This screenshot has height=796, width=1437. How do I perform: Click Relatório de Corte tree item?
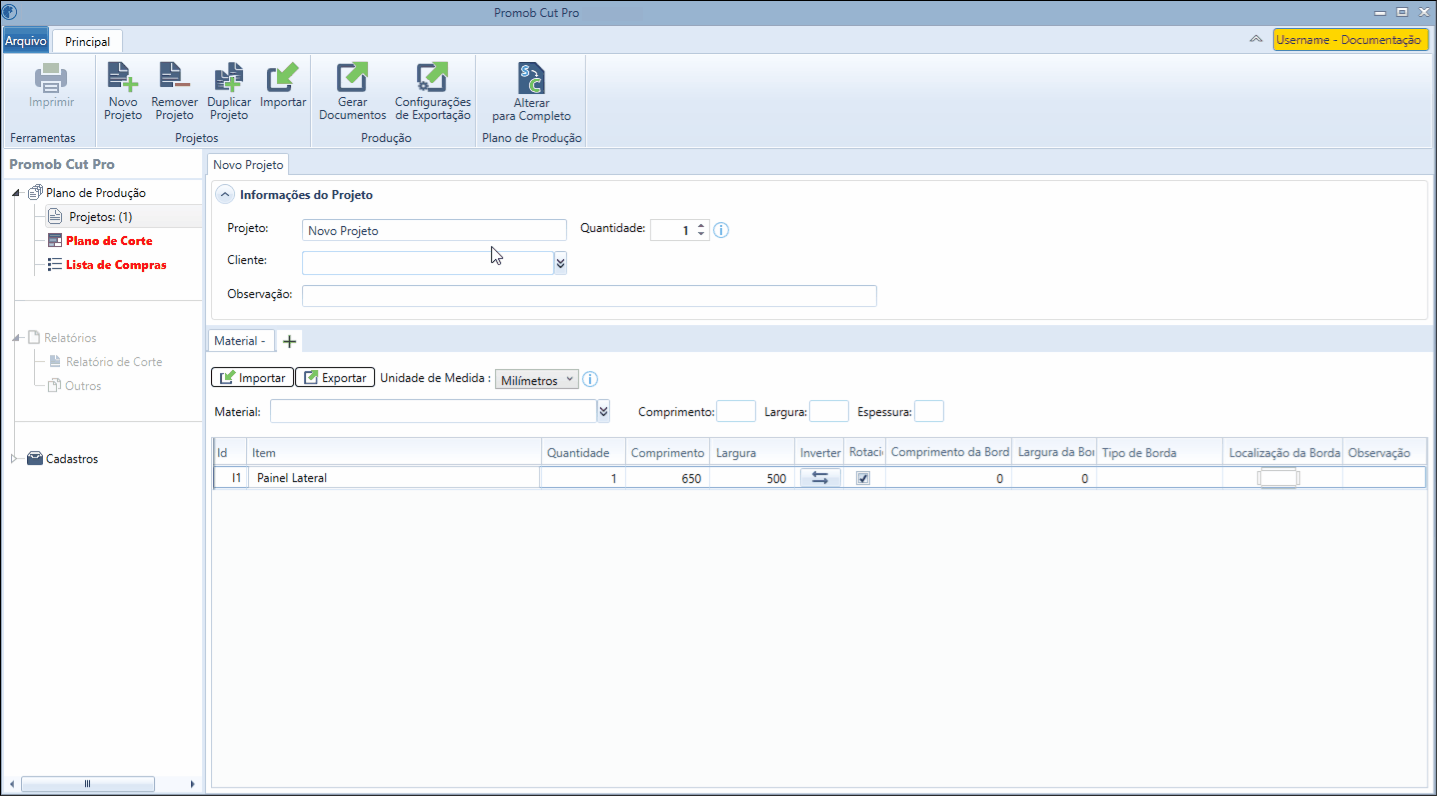pyautogui.click(x=114, y=362)
